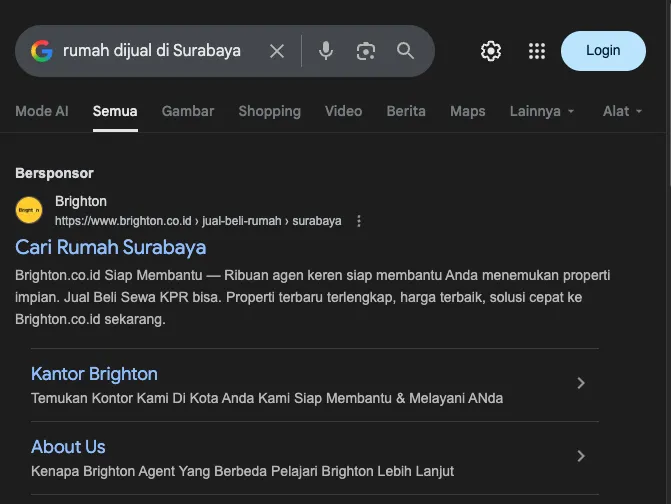This screenshot has height=504, width=671.
Task: Switch to the Gambar tab
Action: click(188, 111)
